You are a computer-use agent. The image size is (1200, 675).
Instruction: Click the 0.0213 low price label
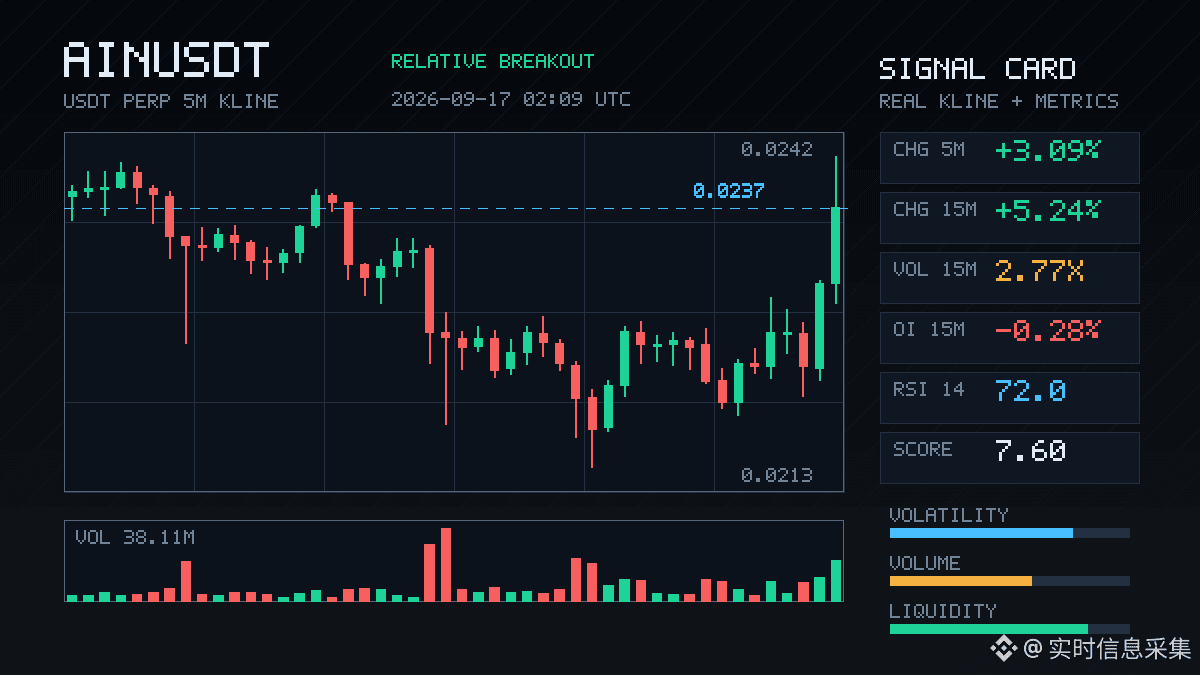tap(776, 475)
